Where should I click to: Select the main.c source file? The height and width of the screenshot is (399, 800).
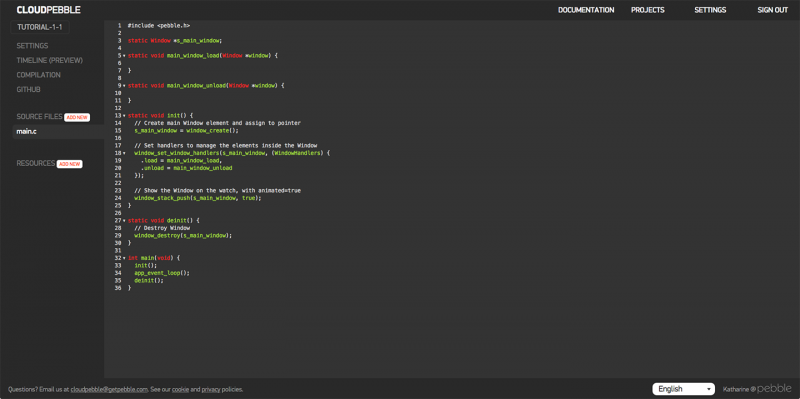tap(58, 132)
